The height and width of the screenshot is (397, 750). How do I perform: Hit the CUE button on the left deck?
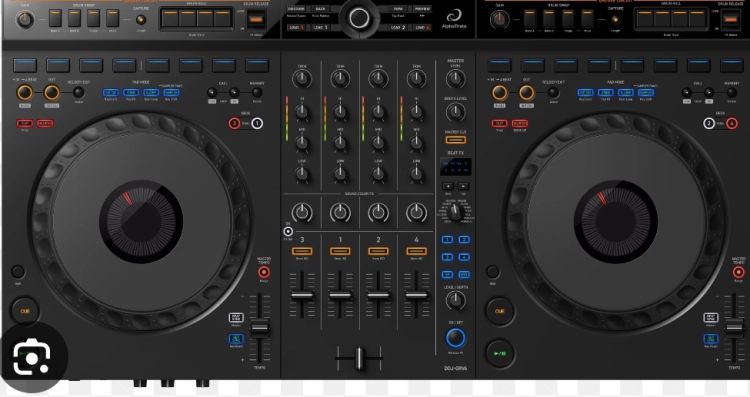coord(25,311)
